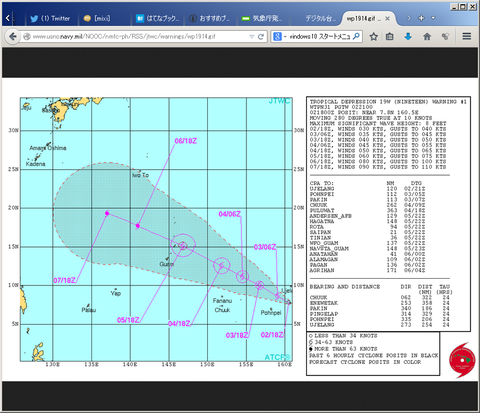
Task: Open the hamburger menu icon
Action: pyautogui.click(x=467, y=36)
